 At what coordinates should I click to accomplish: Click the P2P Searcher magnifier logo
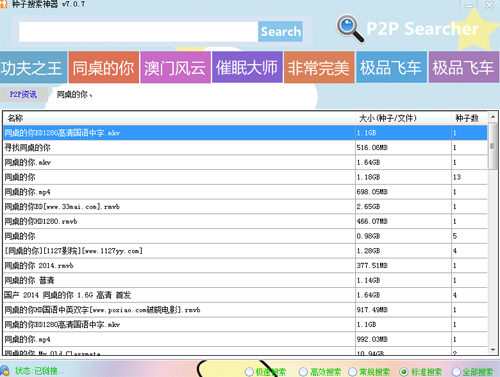pyautogui.click(x=350, y=29)
